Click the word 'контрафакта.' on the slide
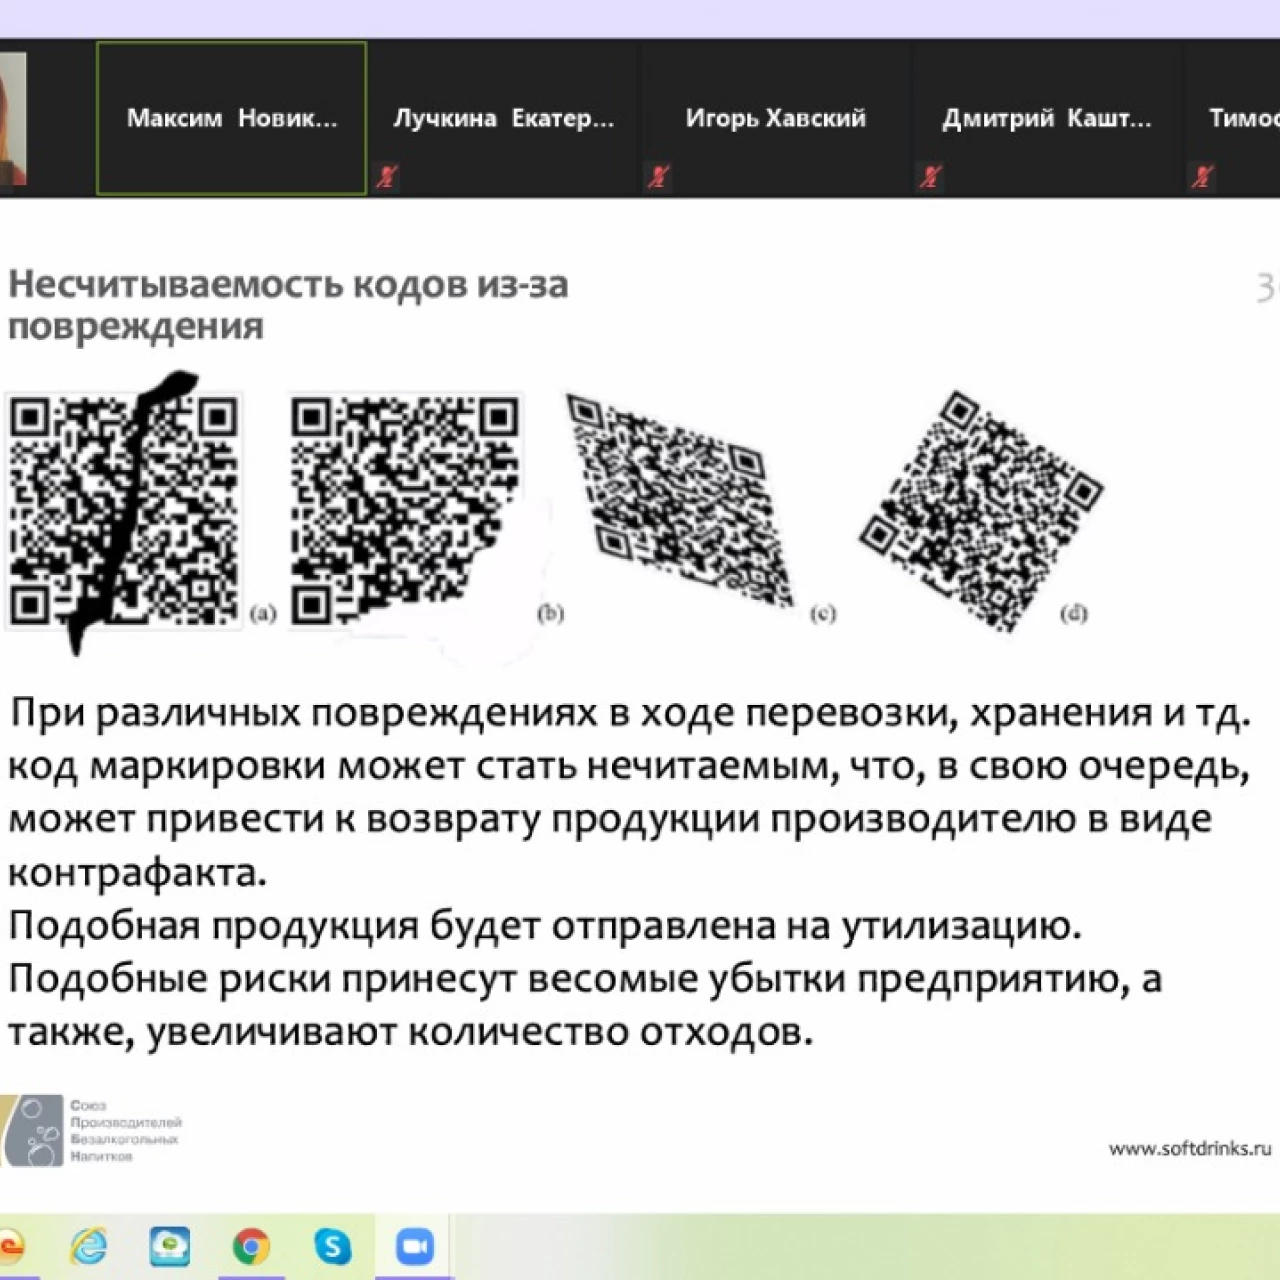1280x1280 pixels. pyautogui.click(x=138, y=873)
